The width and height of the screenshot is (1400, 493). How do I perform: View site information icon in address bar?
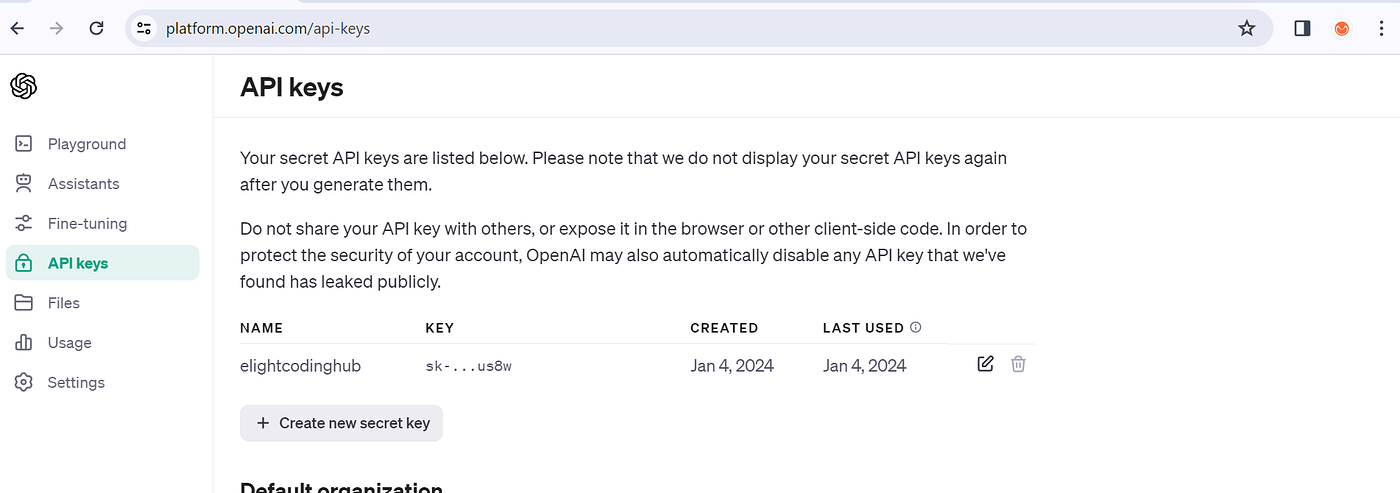pos(144,28)
